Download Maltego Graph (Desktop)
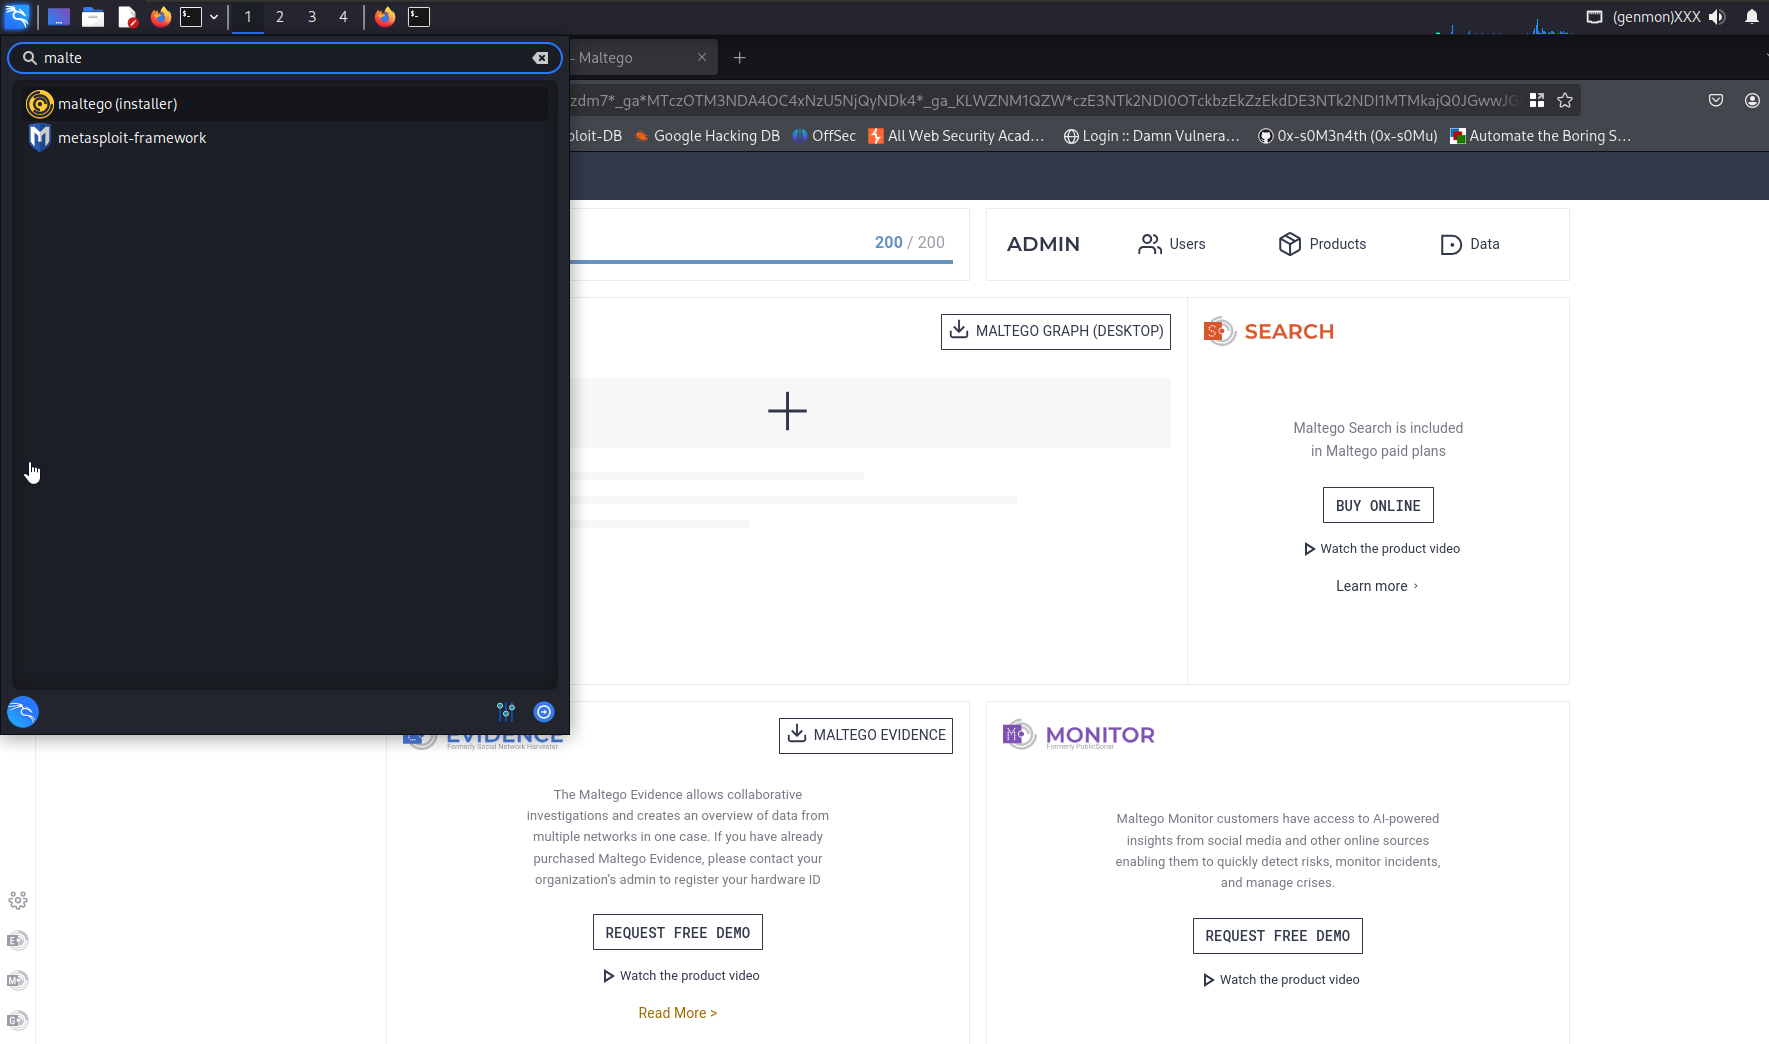 1056,331
